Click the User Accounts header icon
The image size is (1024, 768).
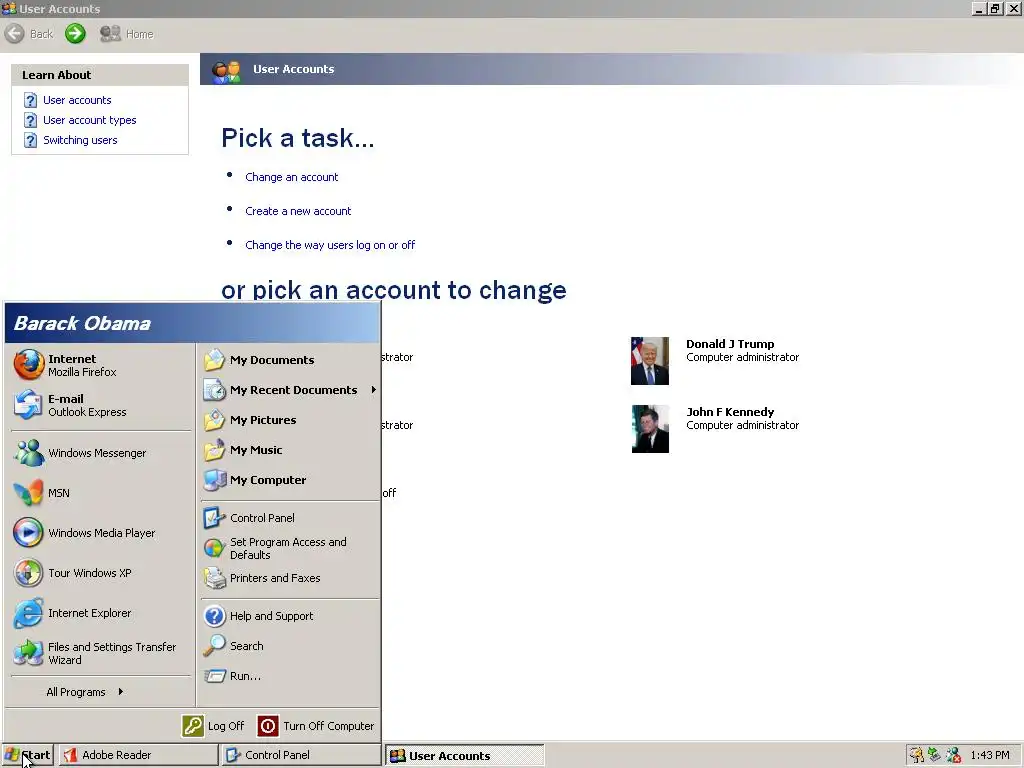pos(227,70)
